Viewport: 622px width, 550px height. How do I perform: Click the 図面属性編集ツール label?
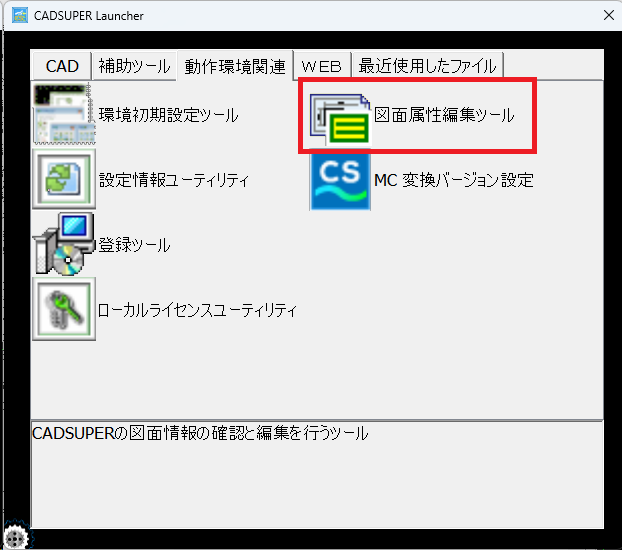[444, 115]
